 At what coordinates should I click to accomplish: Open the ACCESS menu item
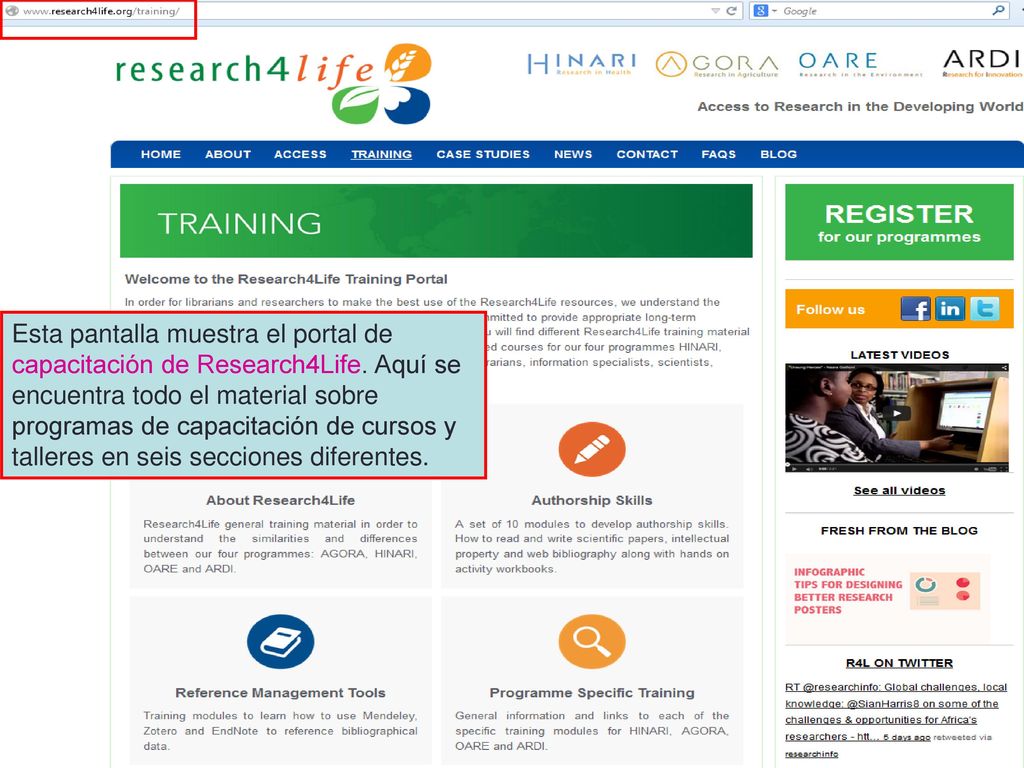300,154
